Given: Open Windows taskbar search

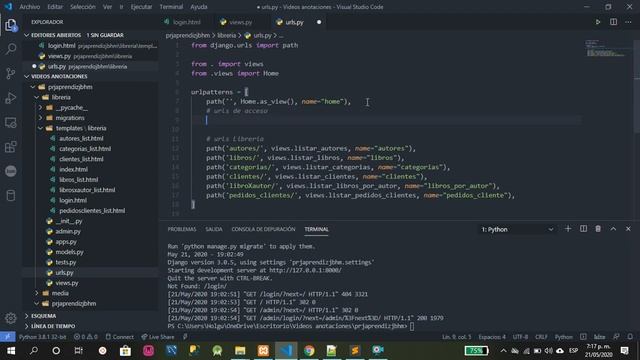Looking at the screenshot, I should pos(34,351).
